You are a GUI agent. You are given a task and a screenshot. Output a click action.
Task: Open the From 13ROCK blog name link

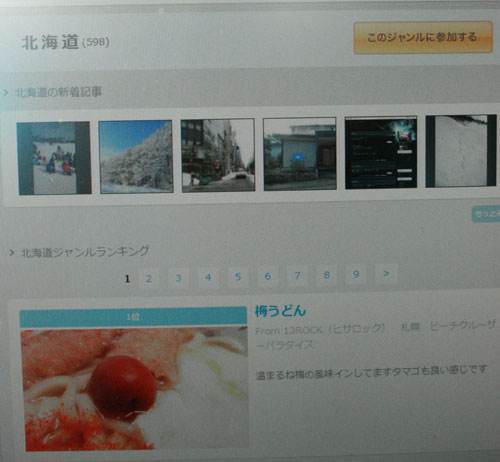[x=320, y=330]
